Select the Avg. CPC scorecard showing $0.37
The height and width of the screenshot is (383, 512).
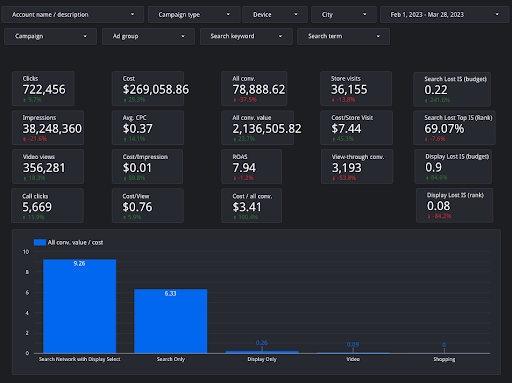(x=148, y=127)
